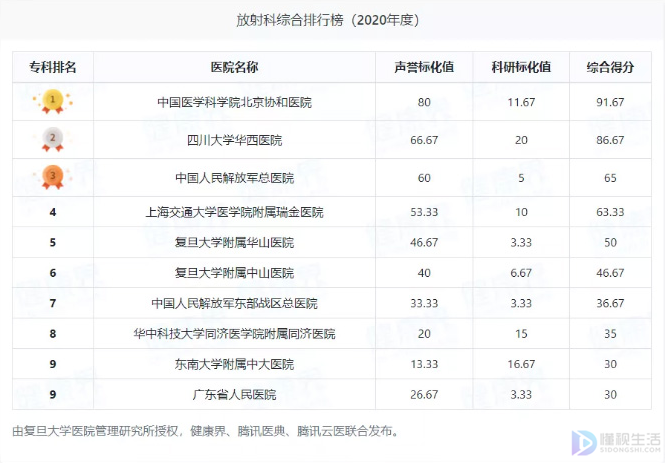Click reputation value 66.67 for 华西医院
This screenshot has height=463, width=665.
424,140
